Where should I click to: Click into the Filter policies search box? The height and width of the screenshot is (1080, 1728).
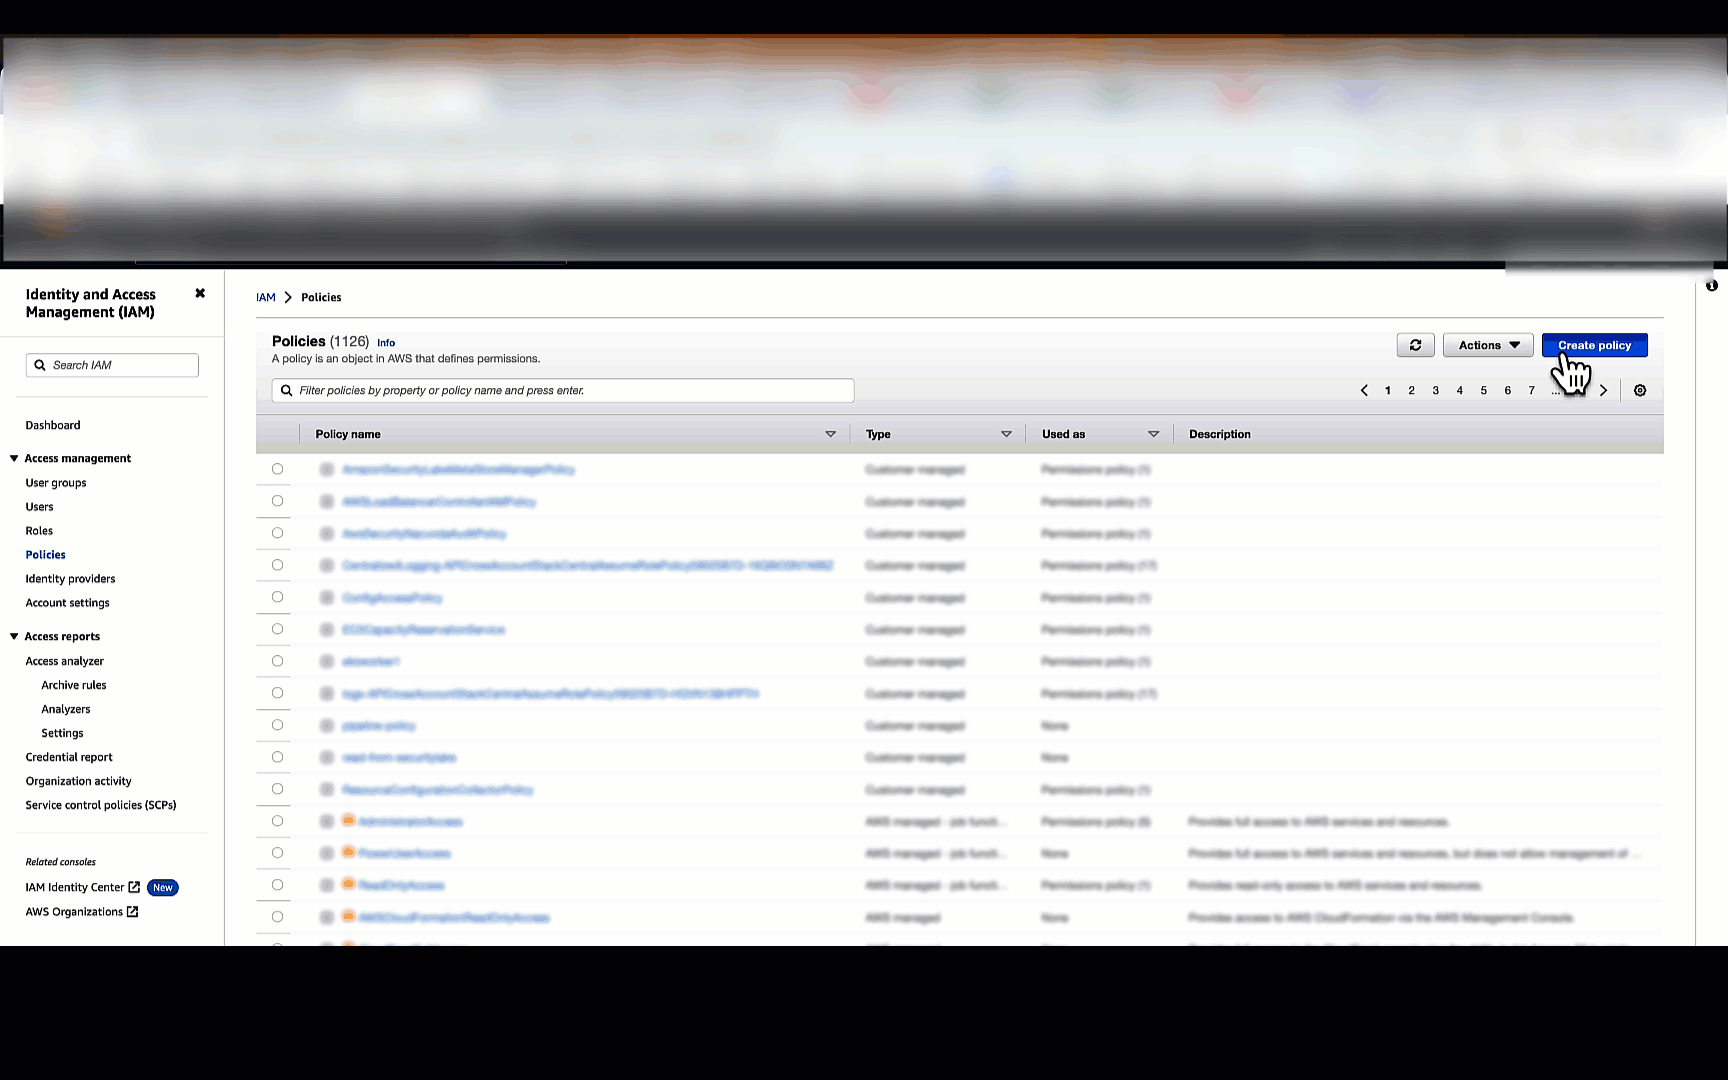pyautogui.click(x=563, y=390)
